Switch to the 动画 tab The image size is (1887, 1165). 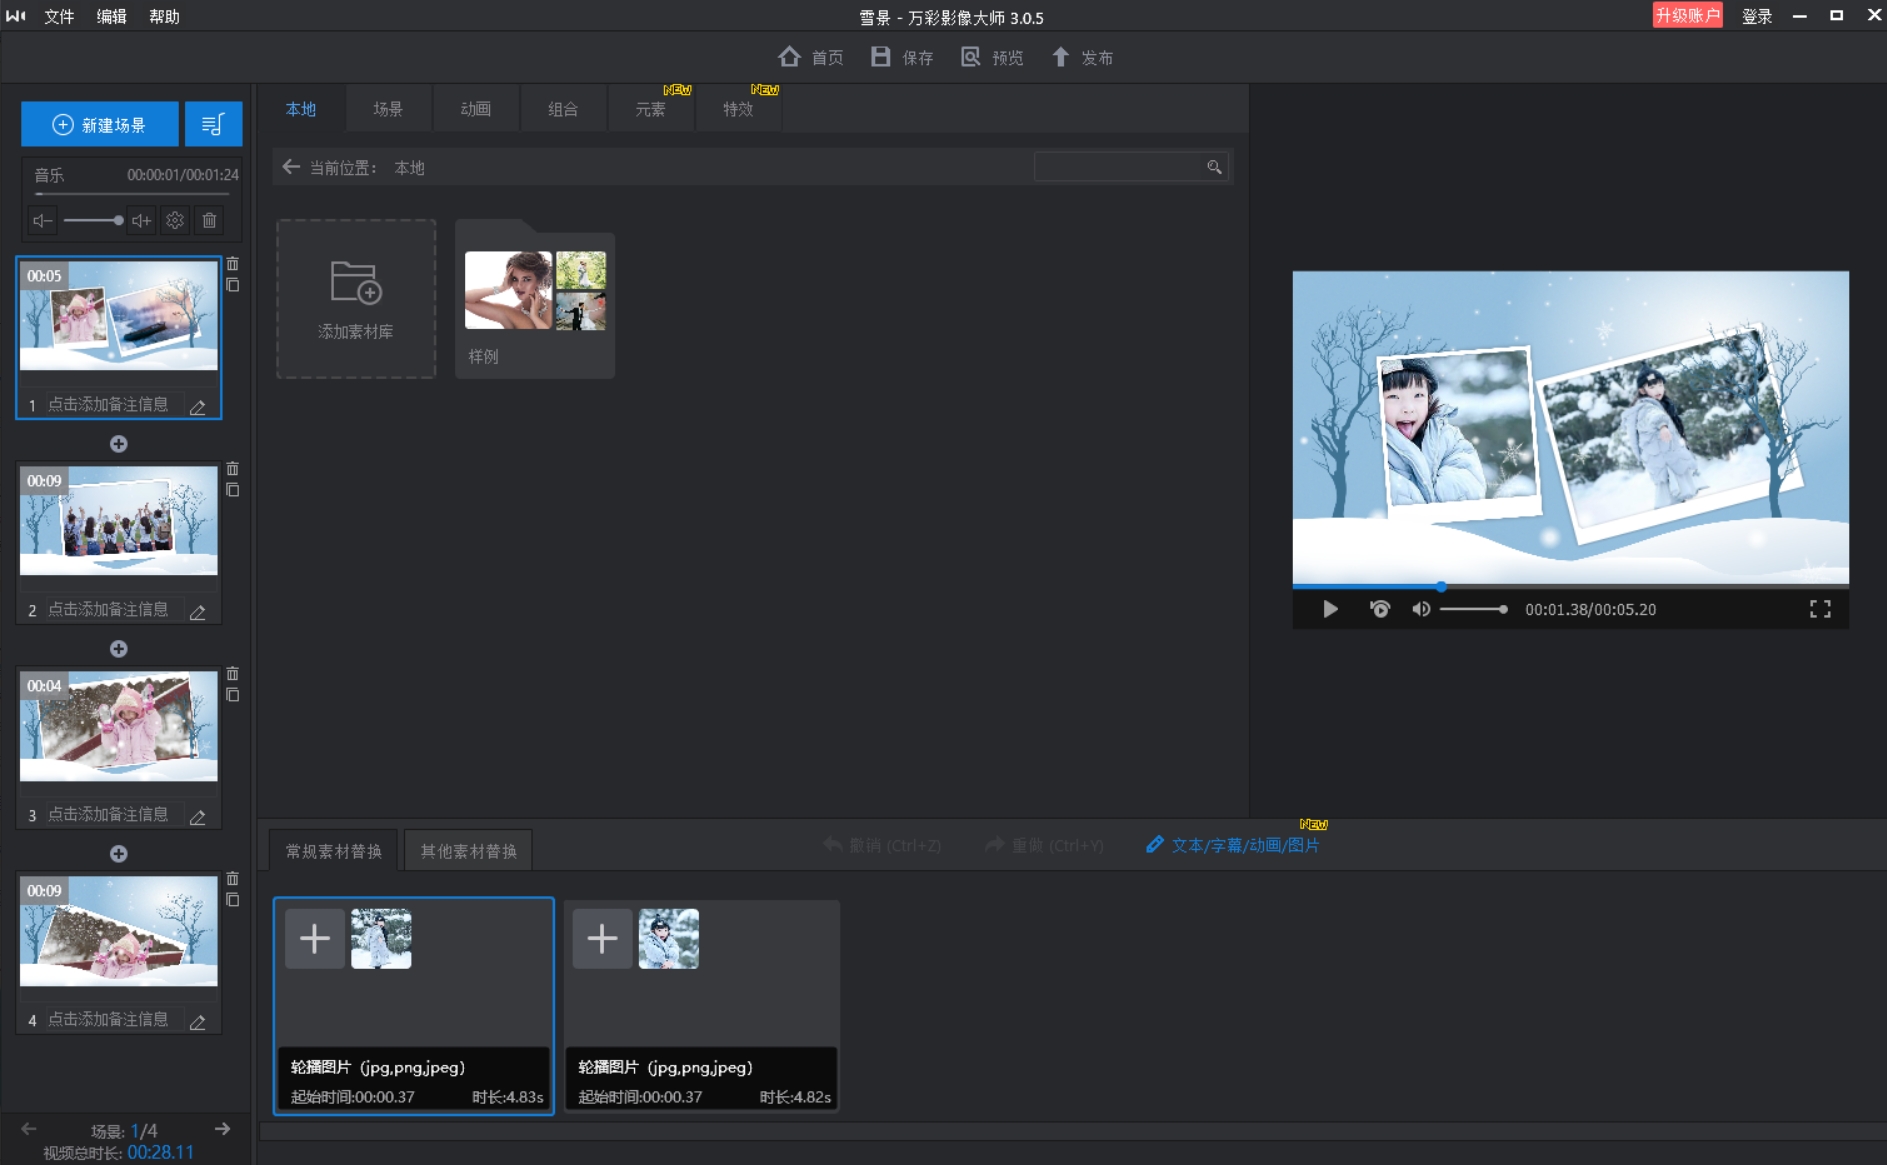476,109
